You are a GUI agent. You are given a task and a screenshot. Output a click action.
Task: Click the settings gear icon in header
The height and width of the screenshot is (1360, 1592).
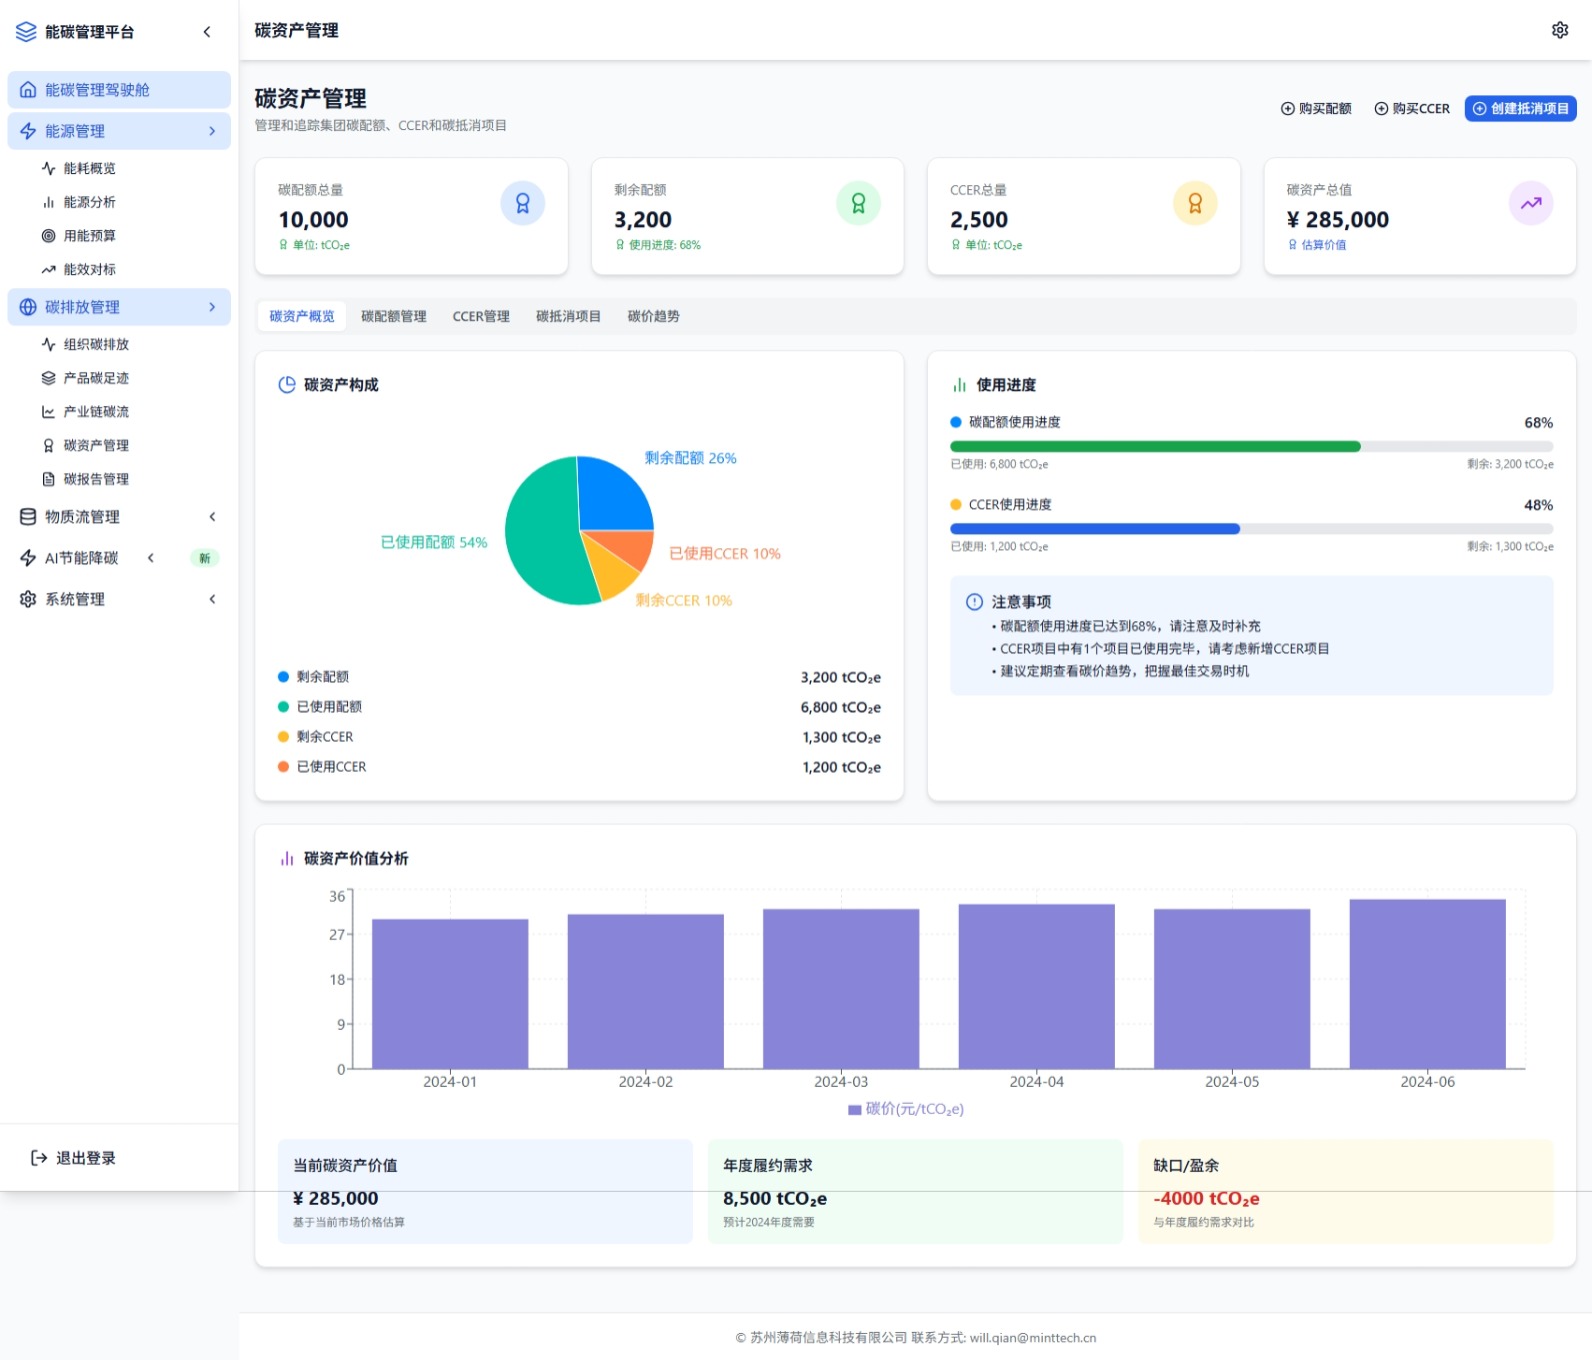point(1559,30)
